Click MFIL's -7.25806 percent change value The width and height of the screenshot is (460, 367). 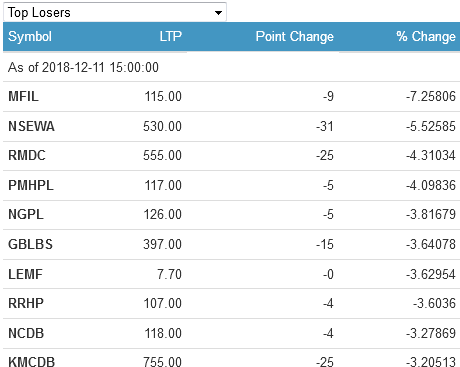pos(431,97)
